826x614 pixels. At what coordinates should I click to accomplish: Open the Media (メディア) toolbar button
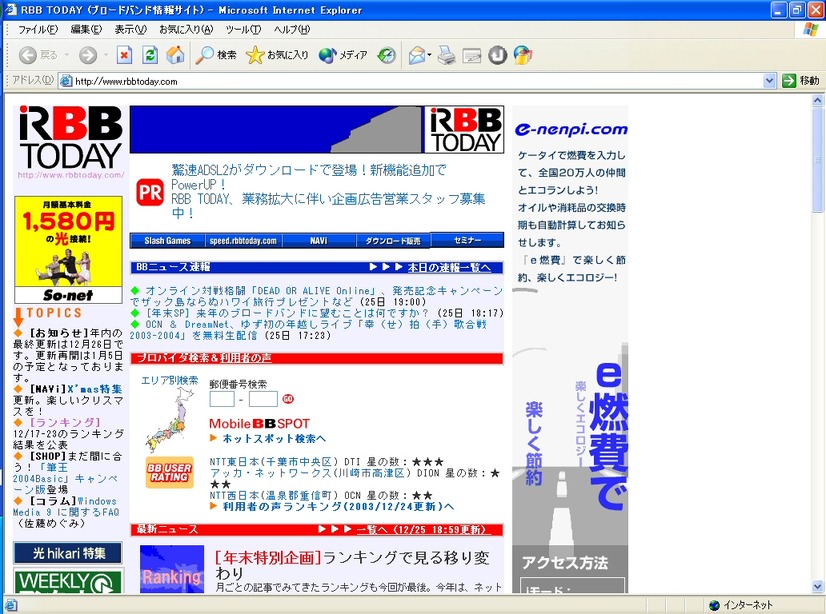tap(343, 55)
